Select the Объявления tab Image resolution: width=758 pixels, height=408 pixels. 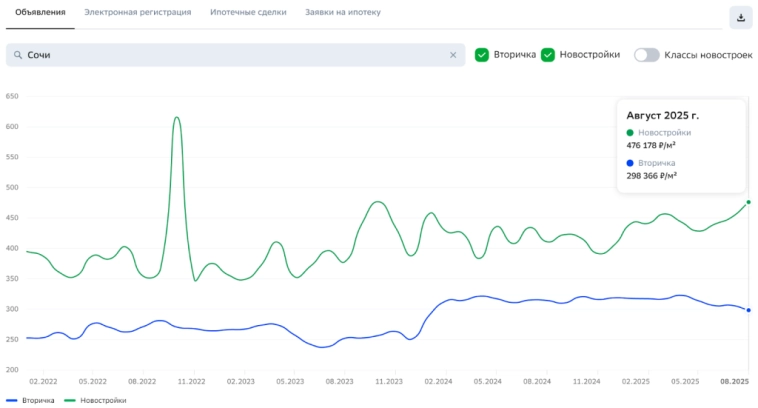coord(41,12)
